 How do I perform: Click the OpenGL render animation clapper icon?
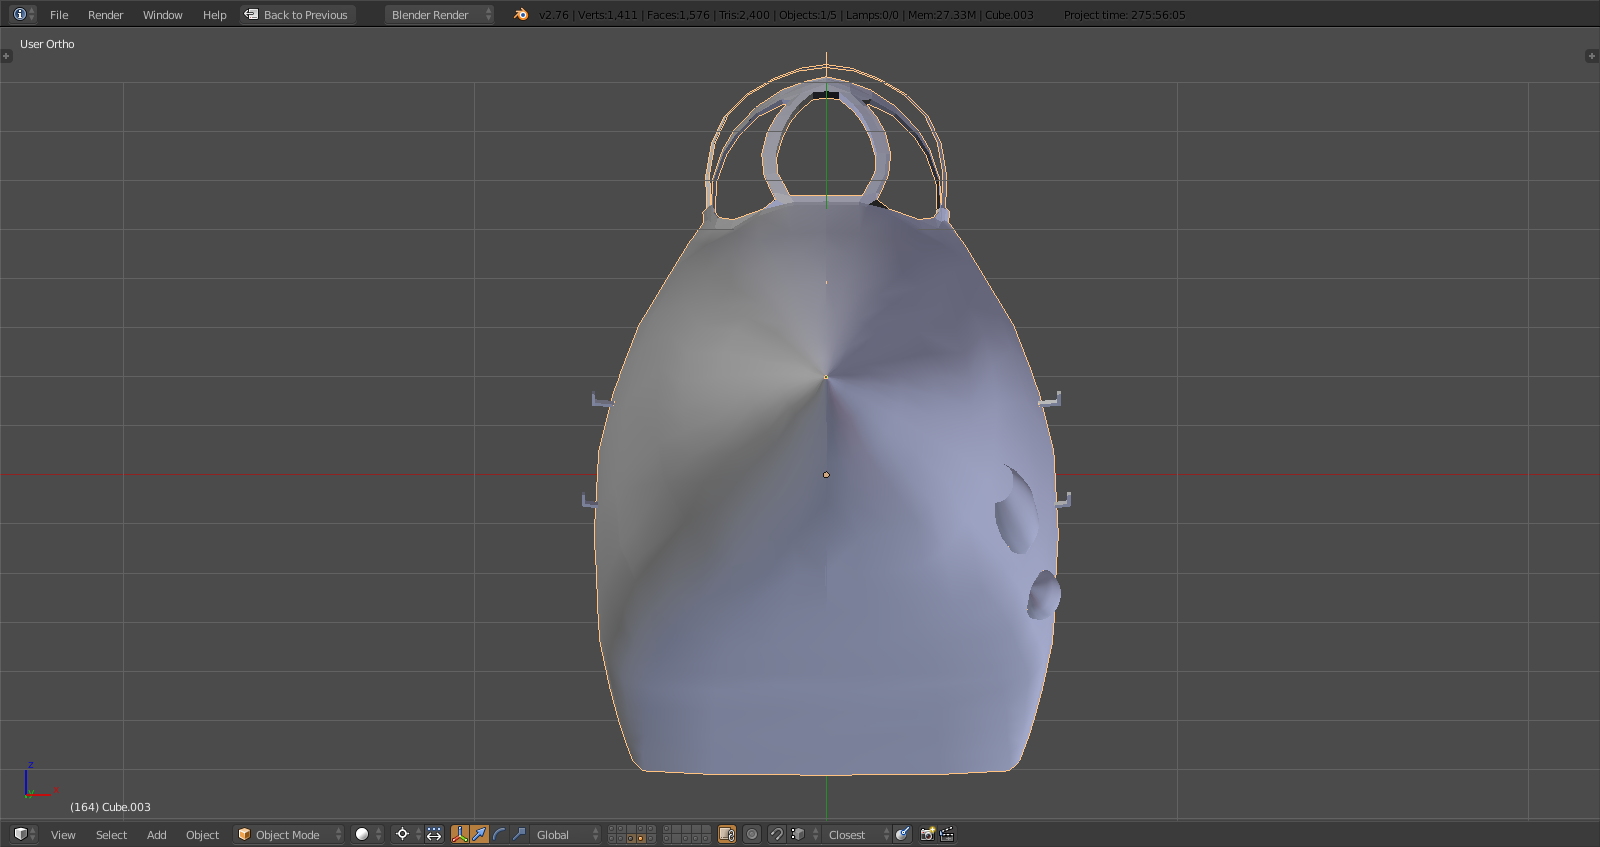point(947,834)
